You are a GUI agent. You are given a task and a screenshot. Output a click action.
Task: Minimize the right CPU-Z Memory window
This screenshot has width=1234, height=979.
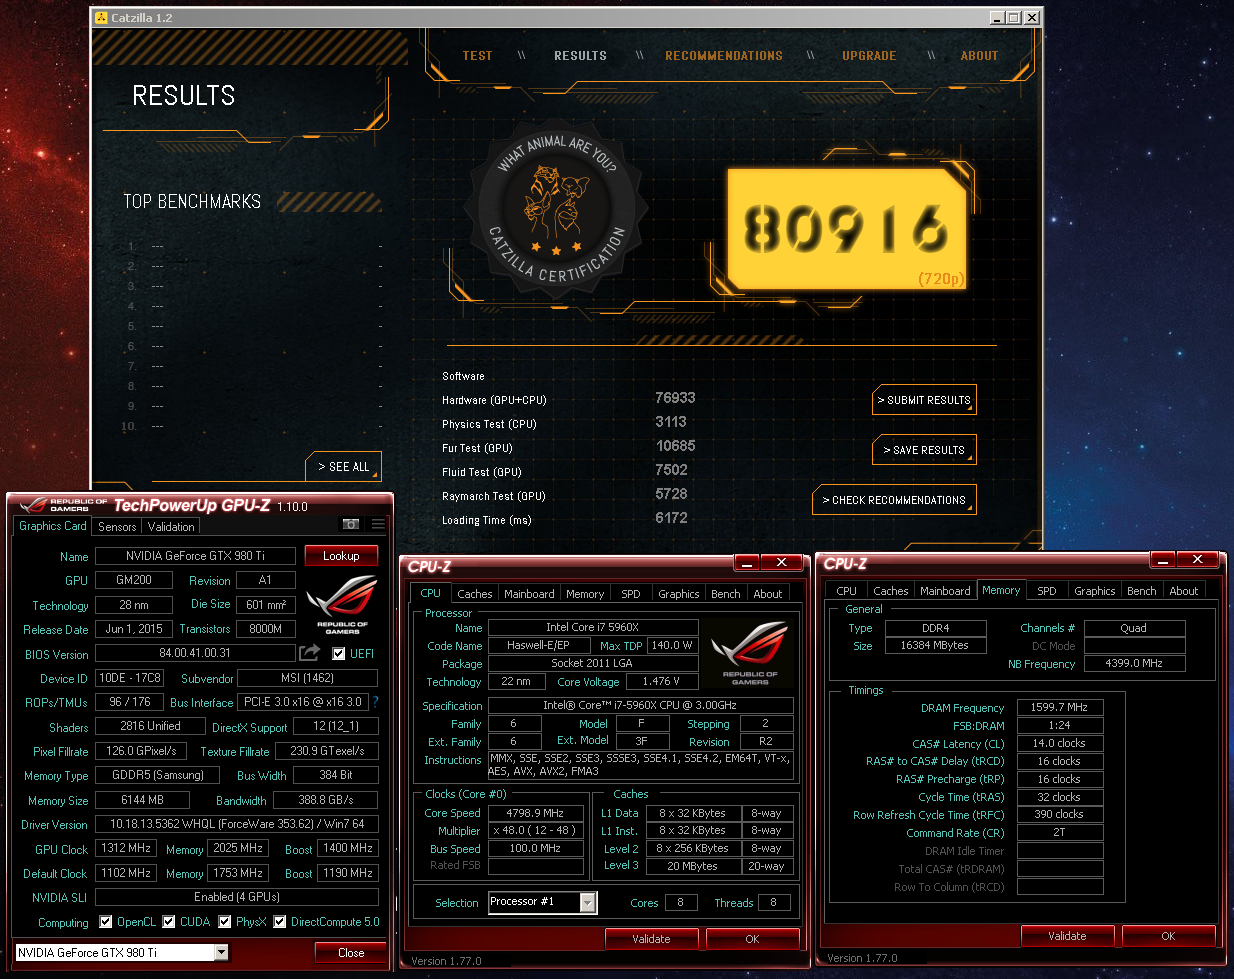point(1163,560)
